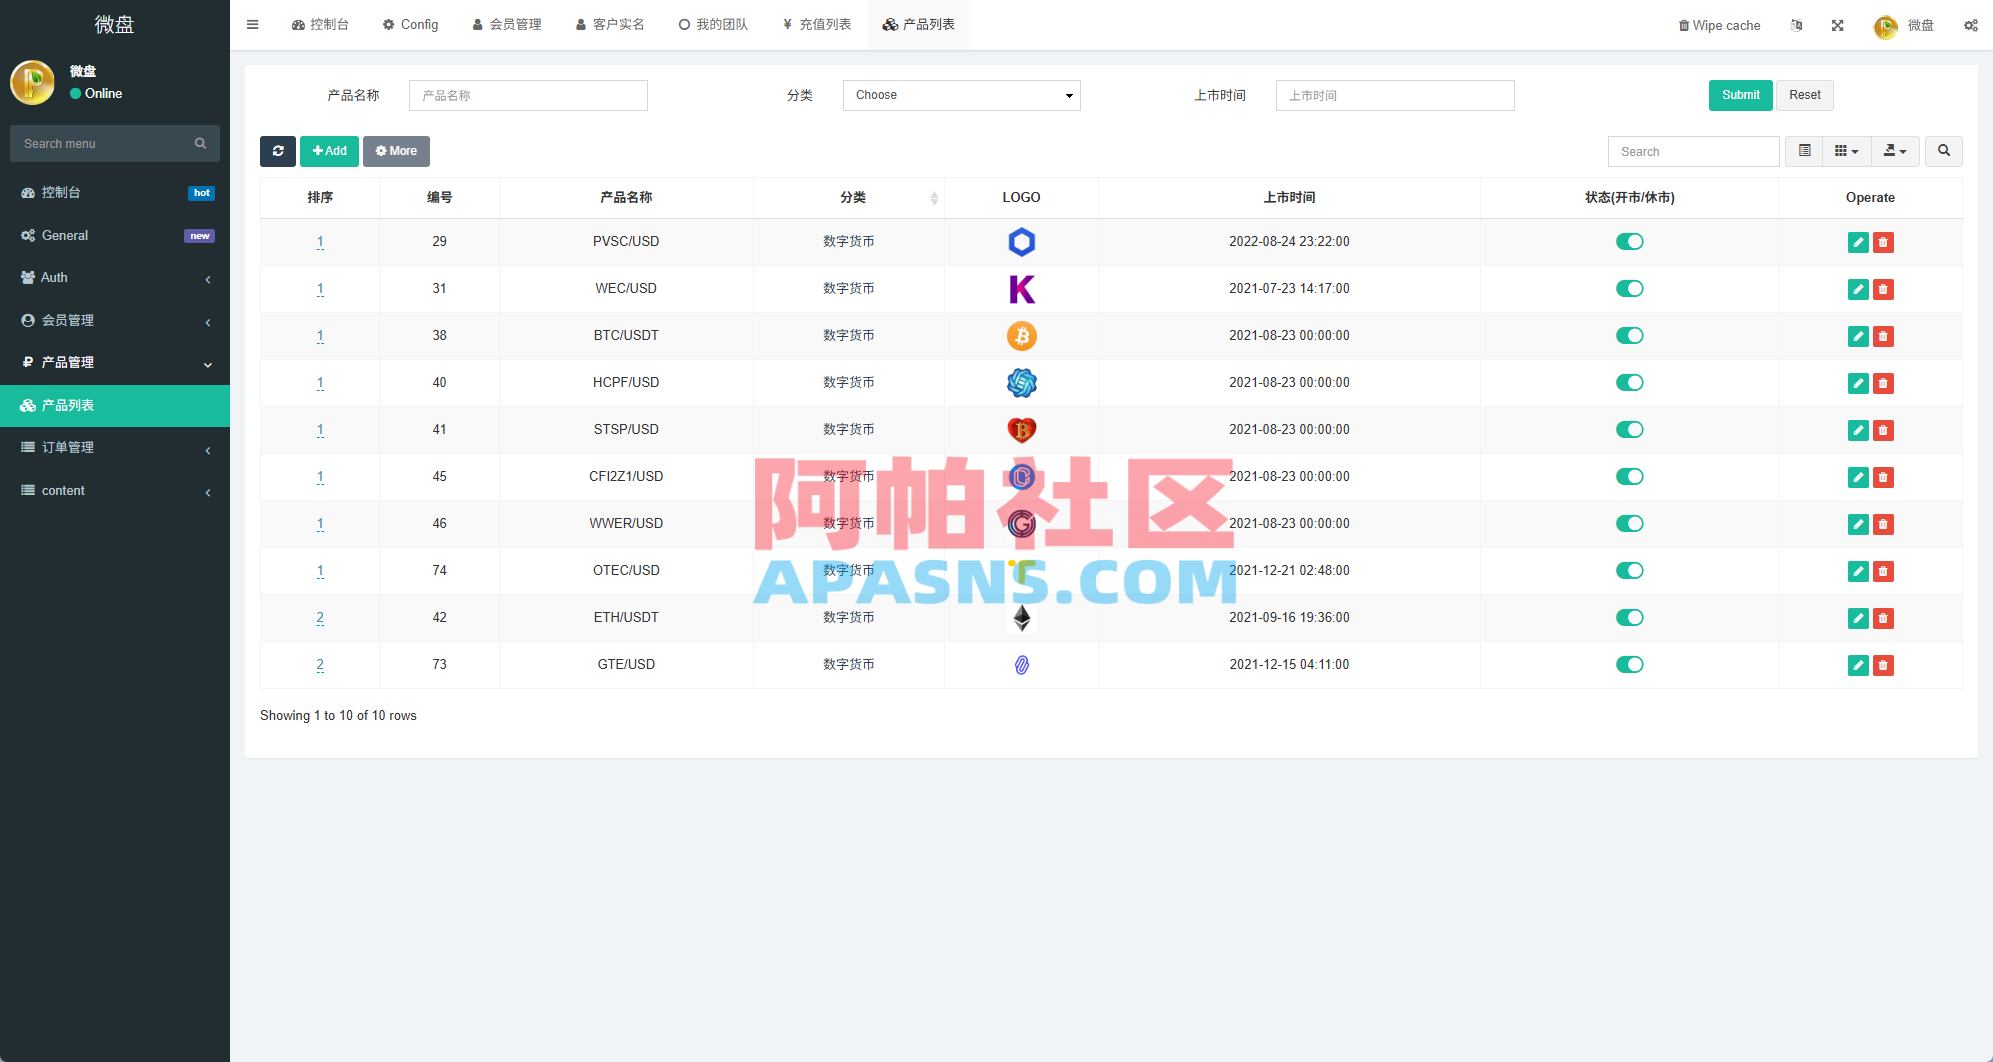Click the delete trash icon for GTE/USD
Image resolution: width=1993 pixels, height=1062 pixels.
click(1883, 665)
